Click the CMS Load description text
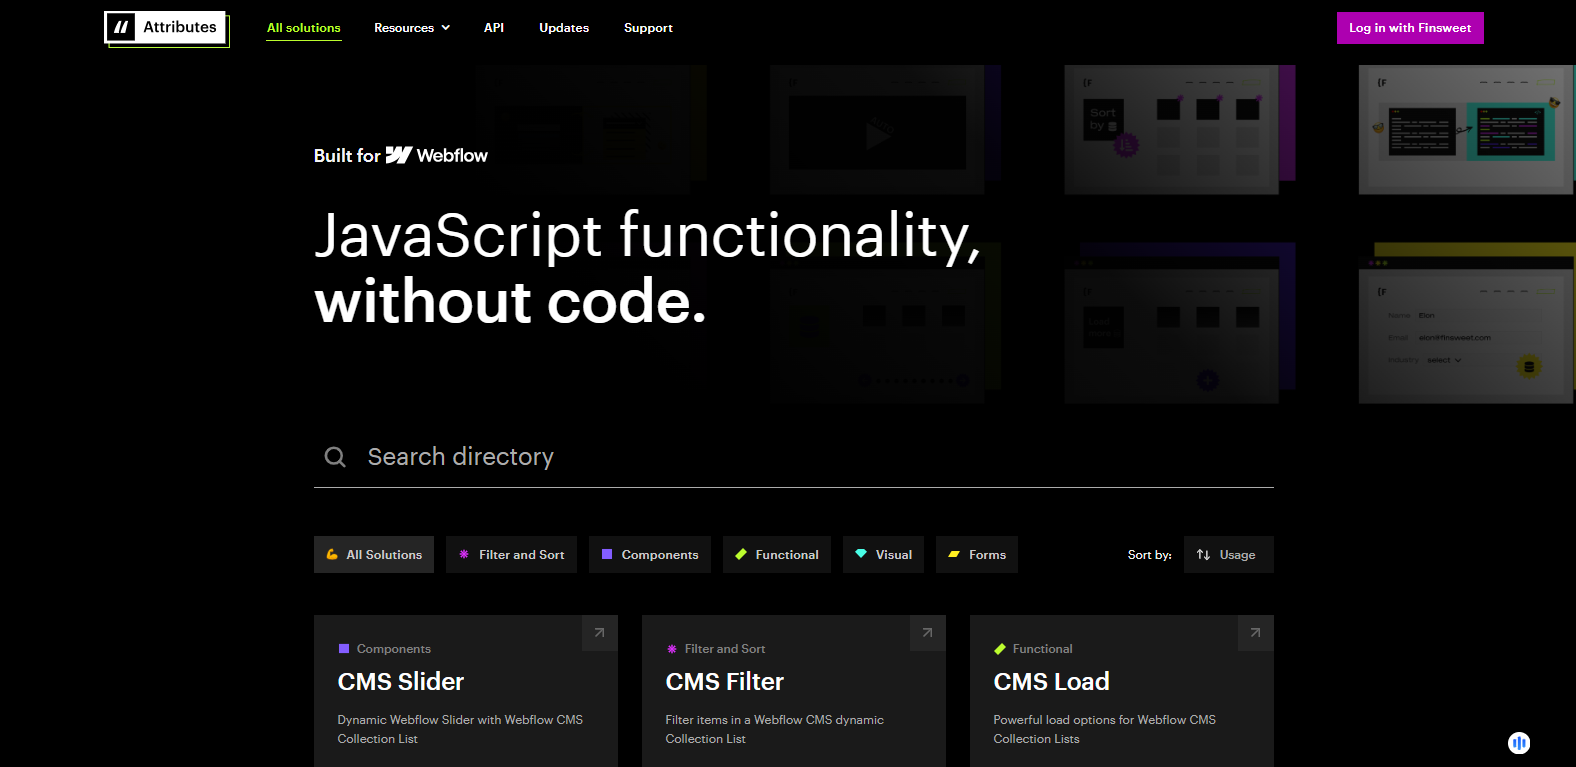 click(x=1105, y=729)
